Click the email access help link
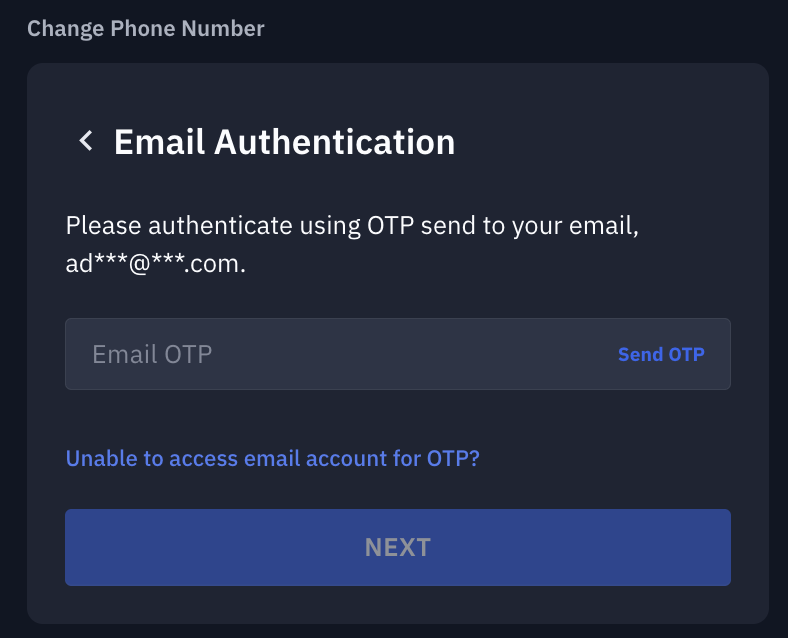Screen dimensions: 788x638 click(x=272, y=459)
